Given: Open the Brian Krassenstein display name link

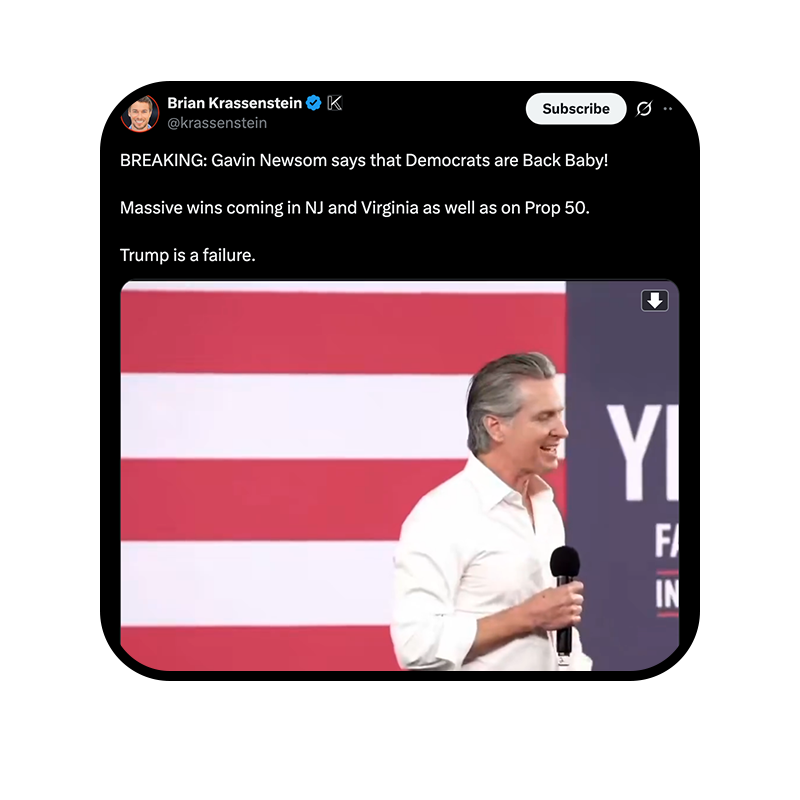Looking at the screenshot, I should pyautogui.click(x=235, y=103).
